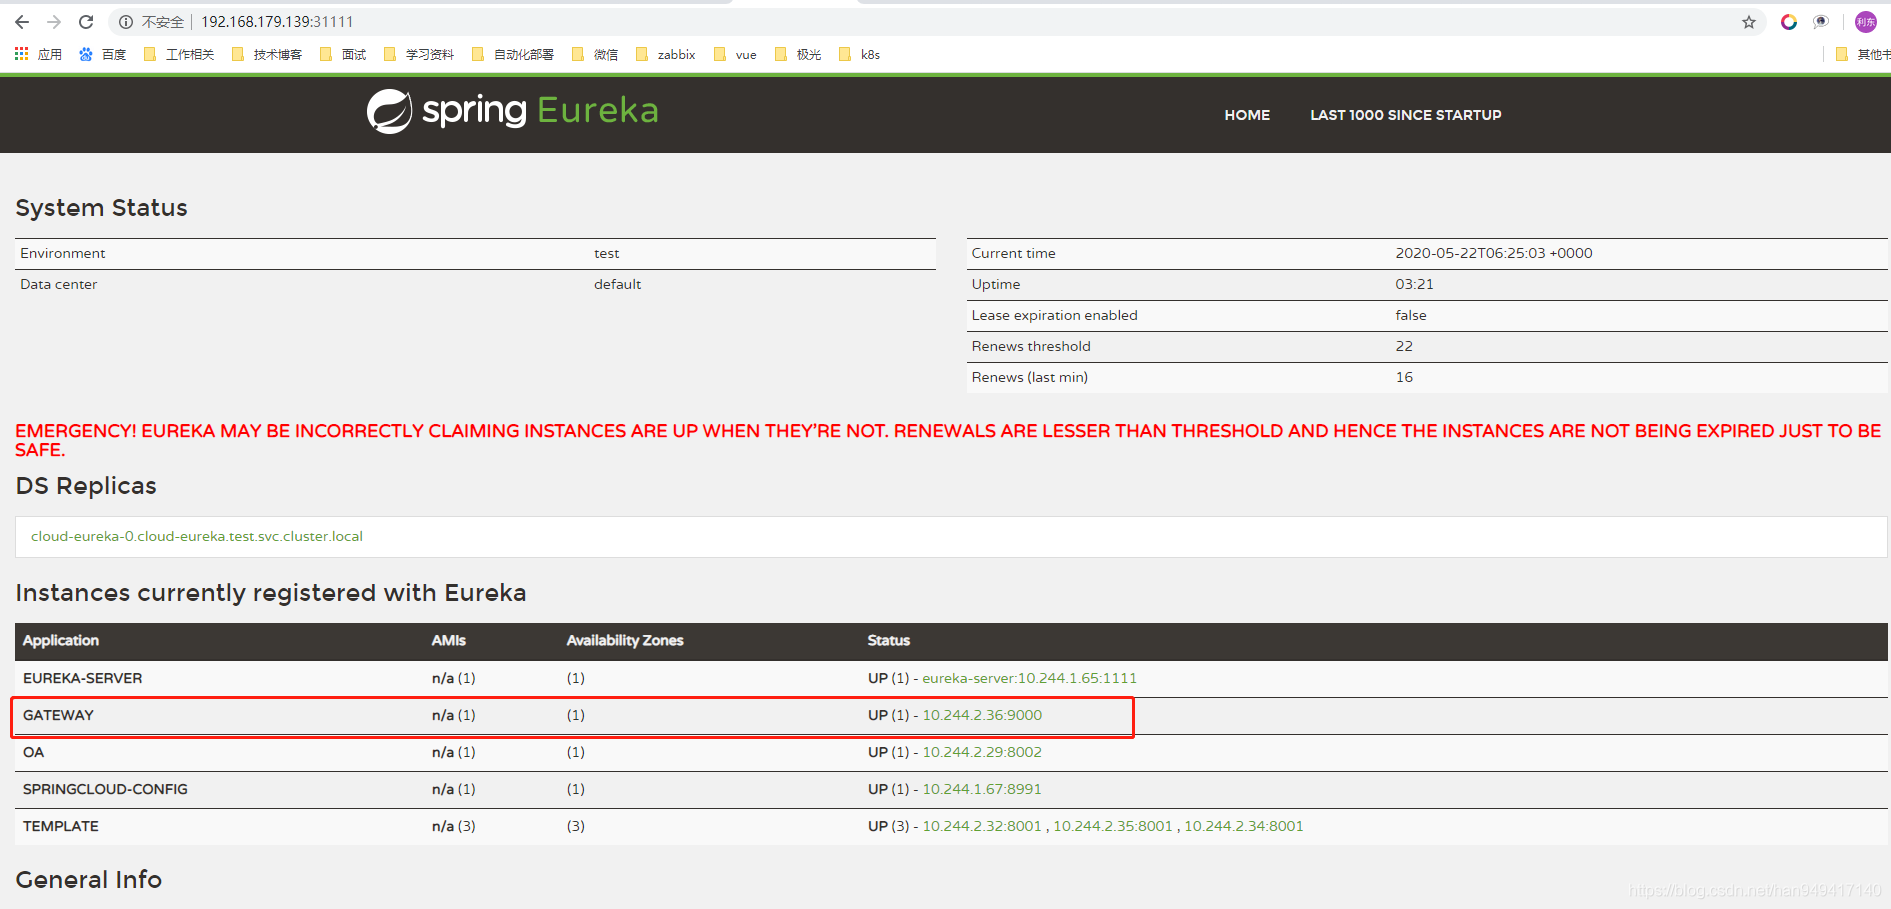The height and width of the screenshot is (909, 1891).
Task: Click the Renews threshold value 22
Action: (x=1404, y=346)
